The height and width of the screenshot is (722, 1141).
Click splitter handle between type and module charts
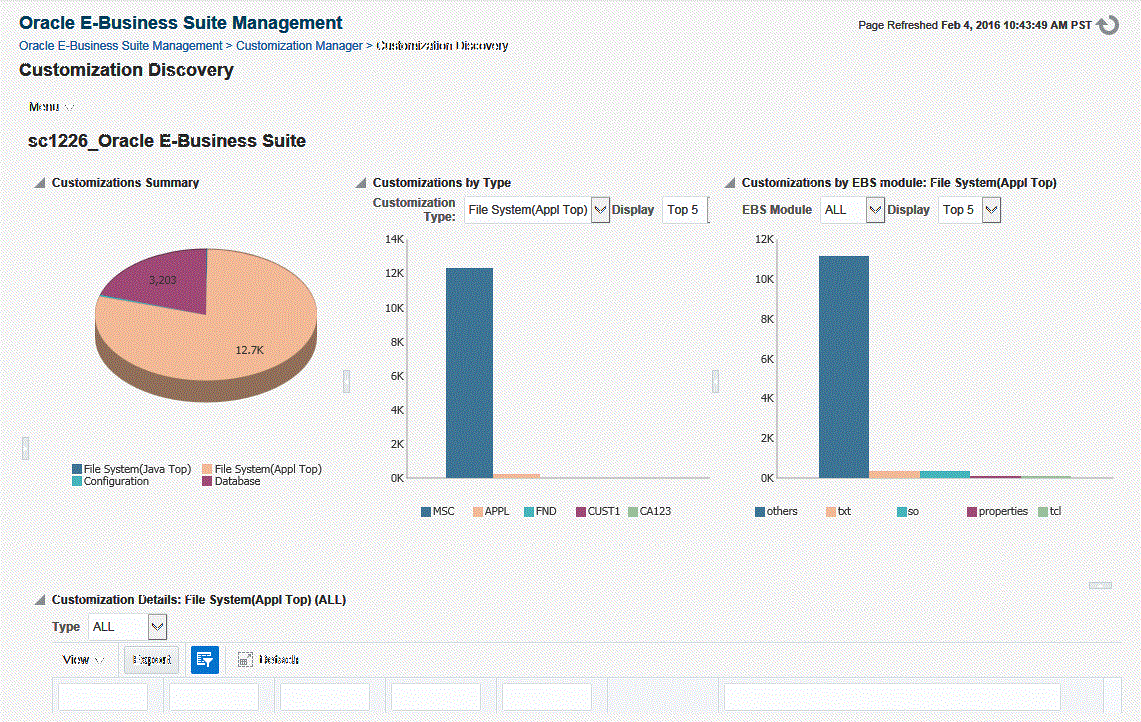715,381
